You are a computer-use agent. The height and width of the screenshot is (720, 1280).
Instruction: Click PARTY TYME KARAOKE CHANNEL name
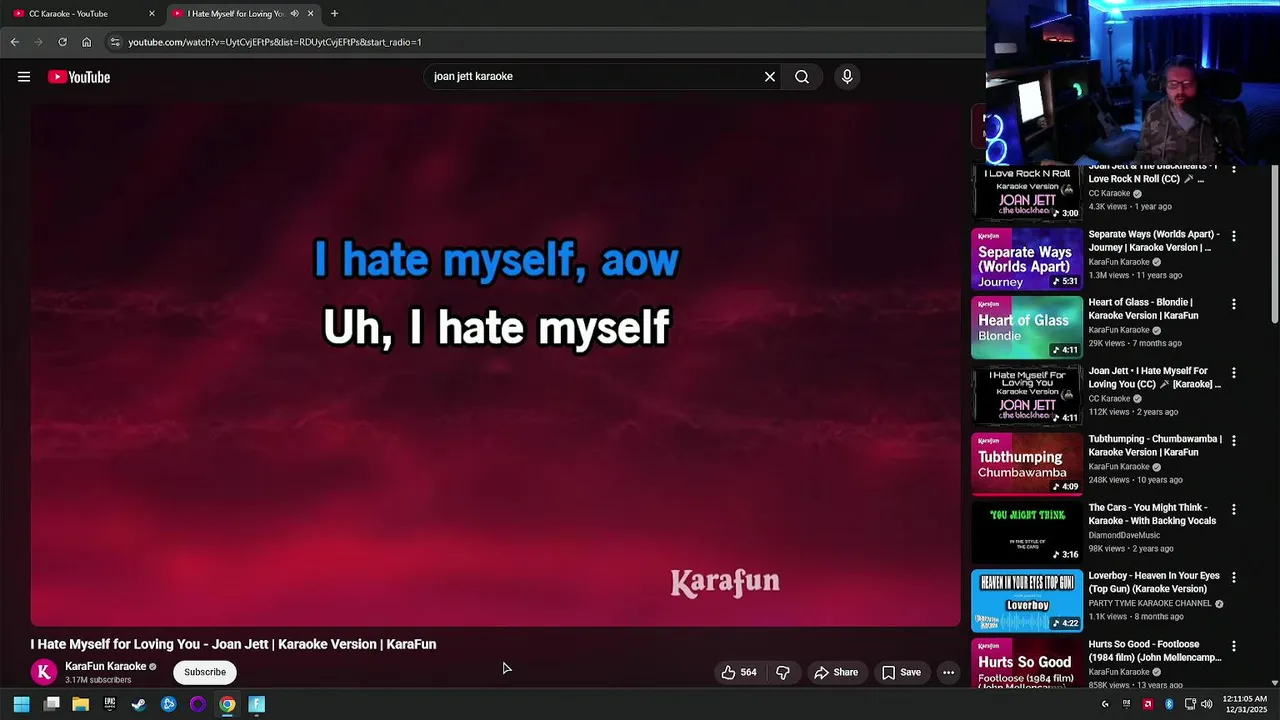pyautogui.click(x=1149, y=603)
